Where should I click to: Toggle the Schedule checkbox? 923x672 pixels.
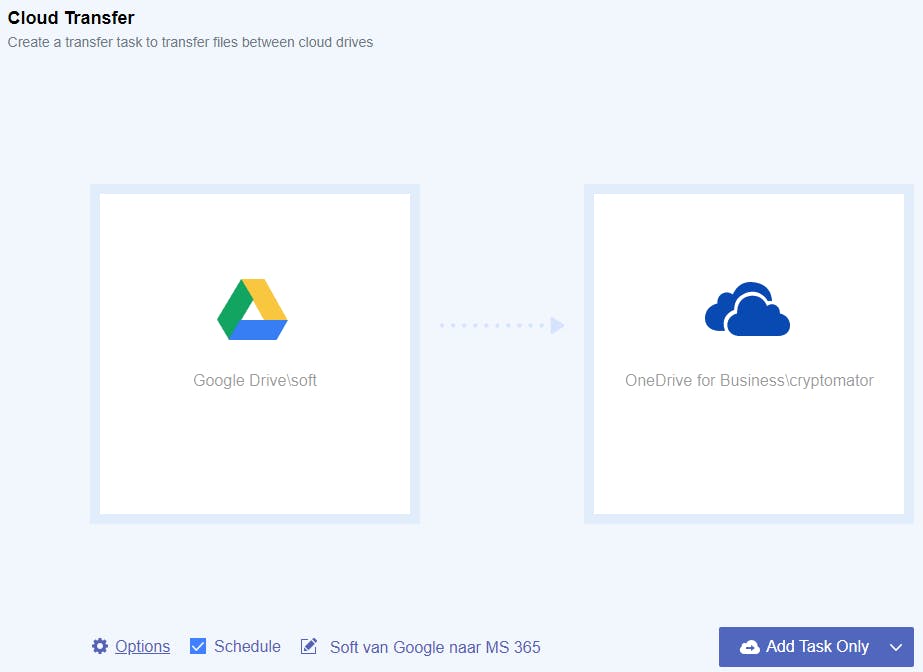click(x=198, y=646)
